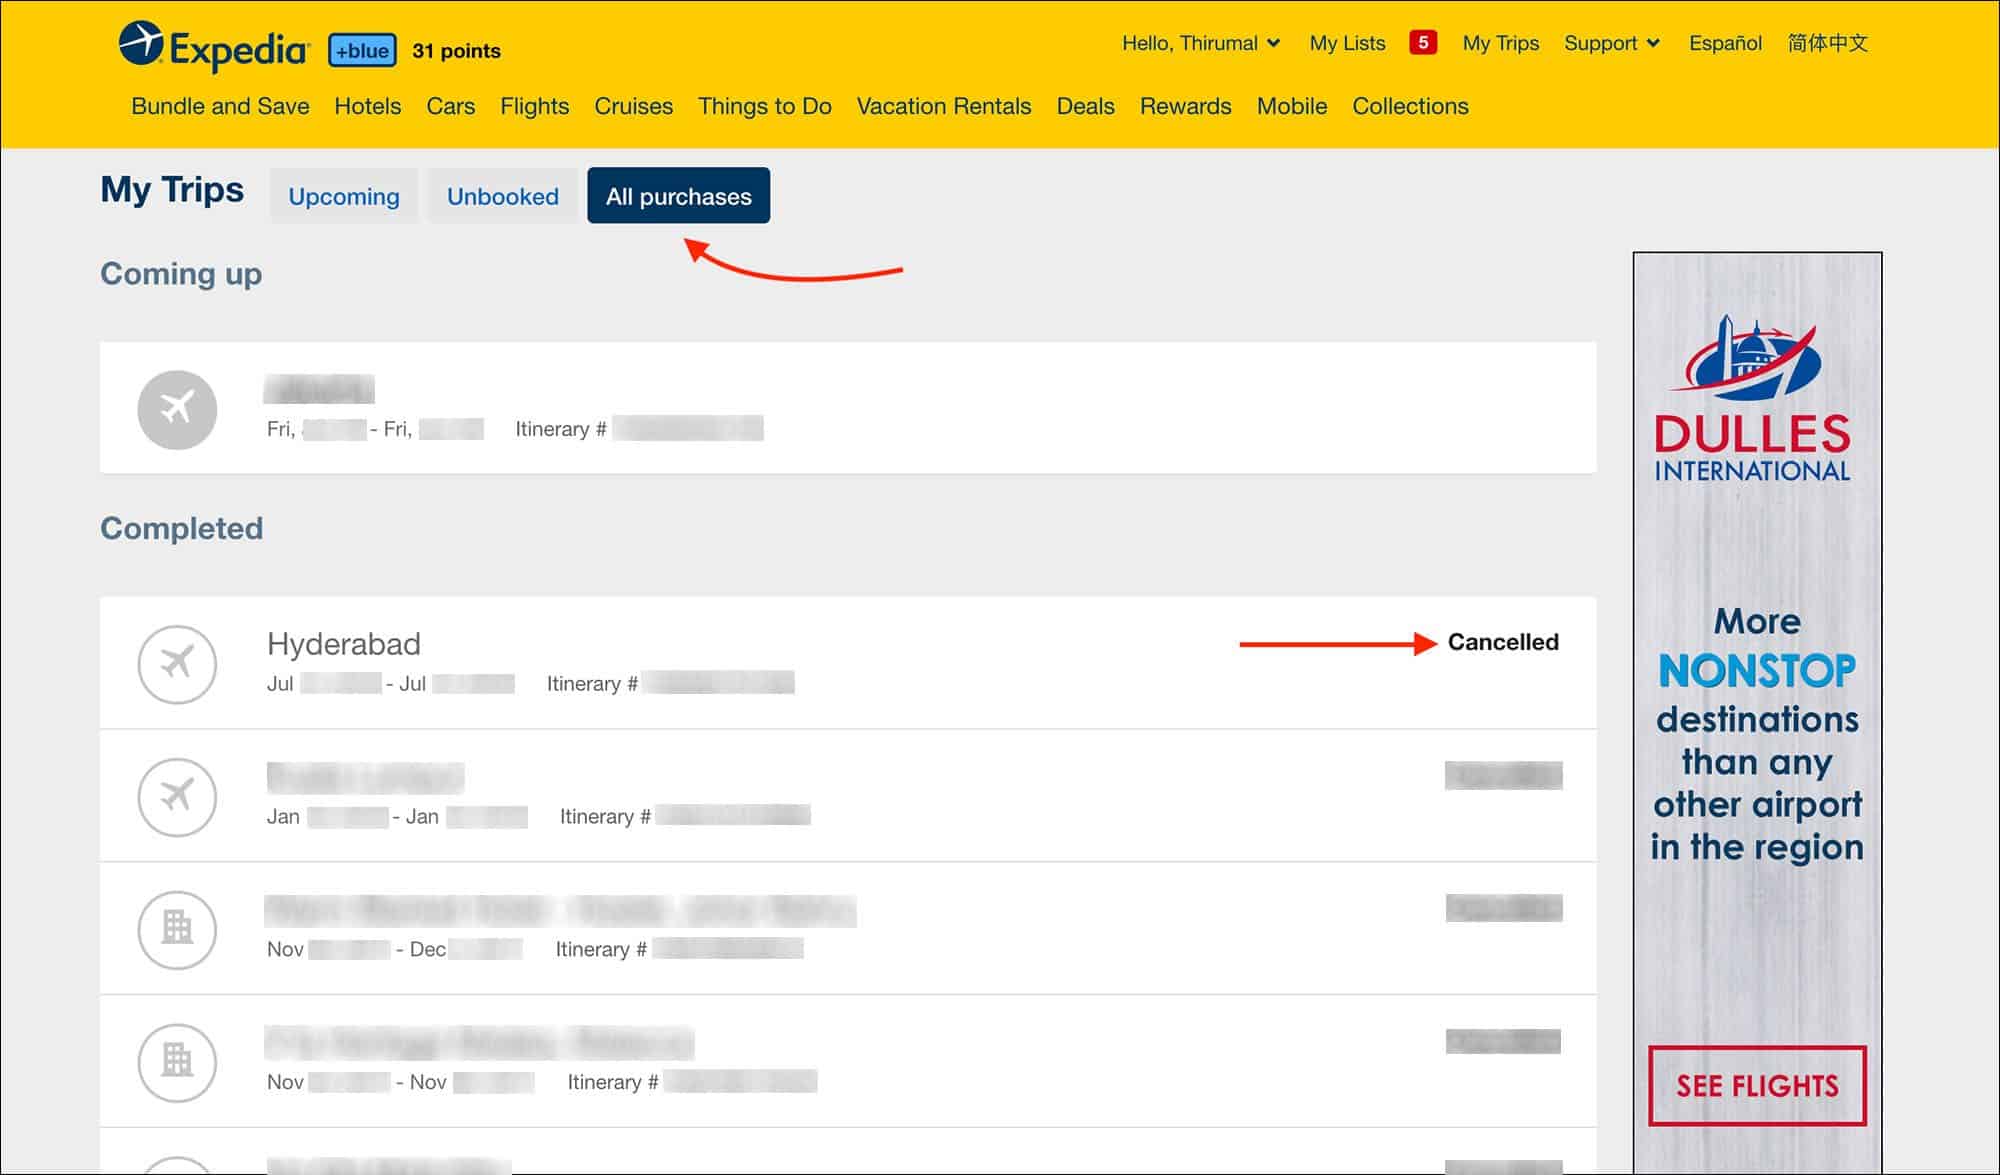2000x1175 pixels.
Task: Click Itinerary # label on the Fri - Fri trip
Action: tap(561, 429)
